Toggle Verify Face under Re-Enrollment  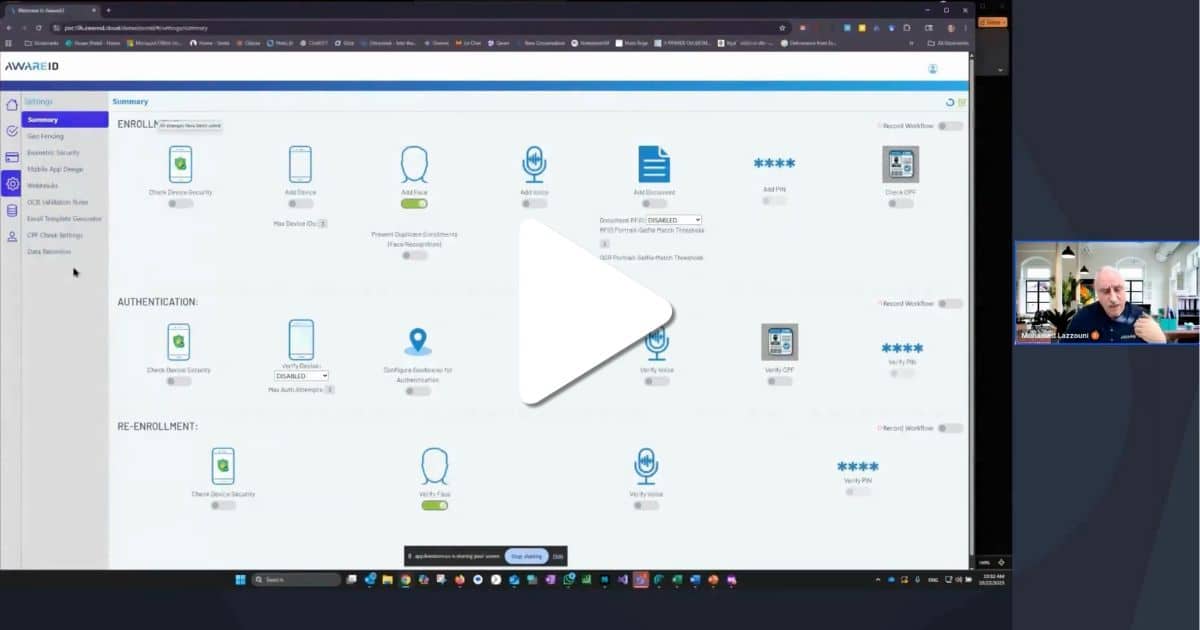[x=434, y=505]
